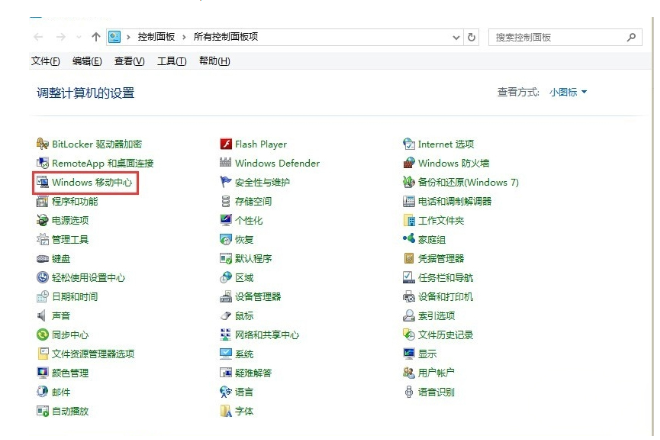
Task: Open 疑难解答 troubleshooting link
Action: (253, 373)
